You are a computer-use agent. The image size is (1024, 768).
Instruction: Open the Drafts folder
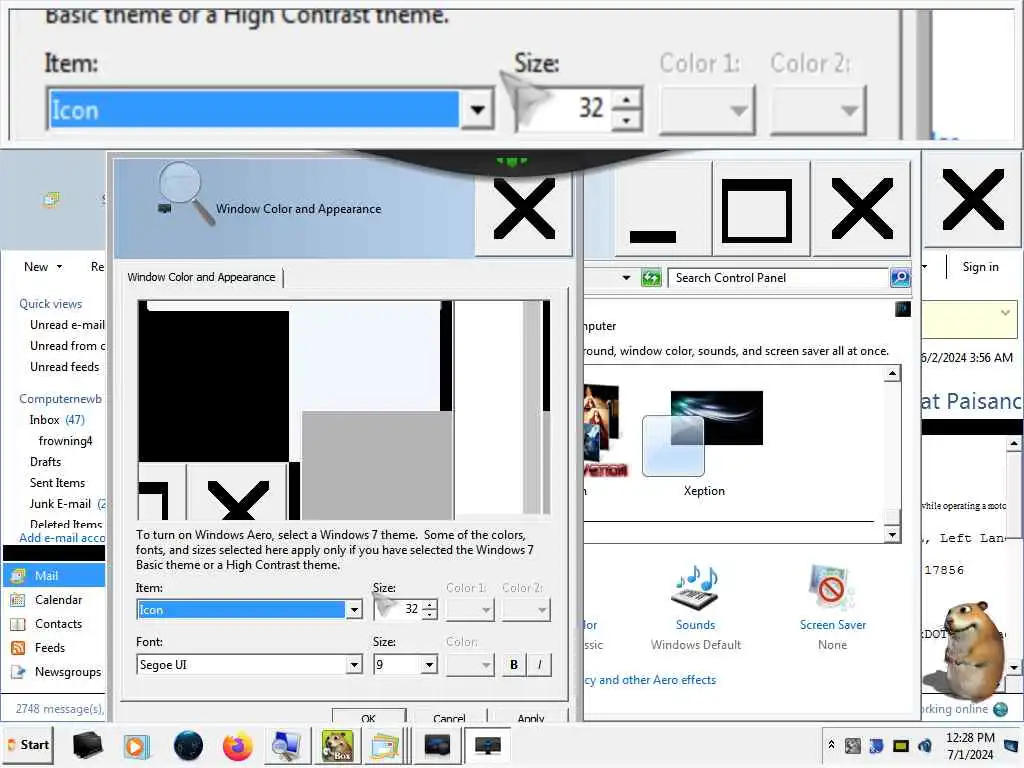coord(45,462)
